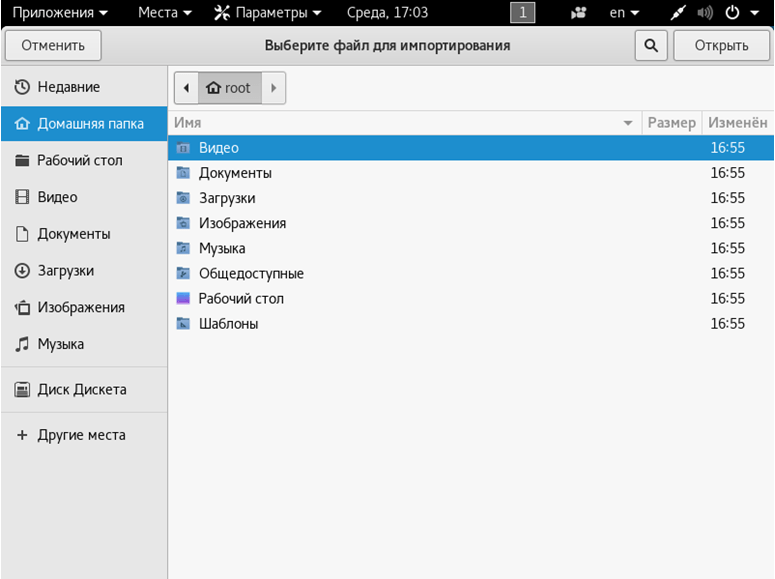Viewport: 775px width, 579px height.
Task: Click the Изображения folder icon in file list
Action: coord(183,223)
